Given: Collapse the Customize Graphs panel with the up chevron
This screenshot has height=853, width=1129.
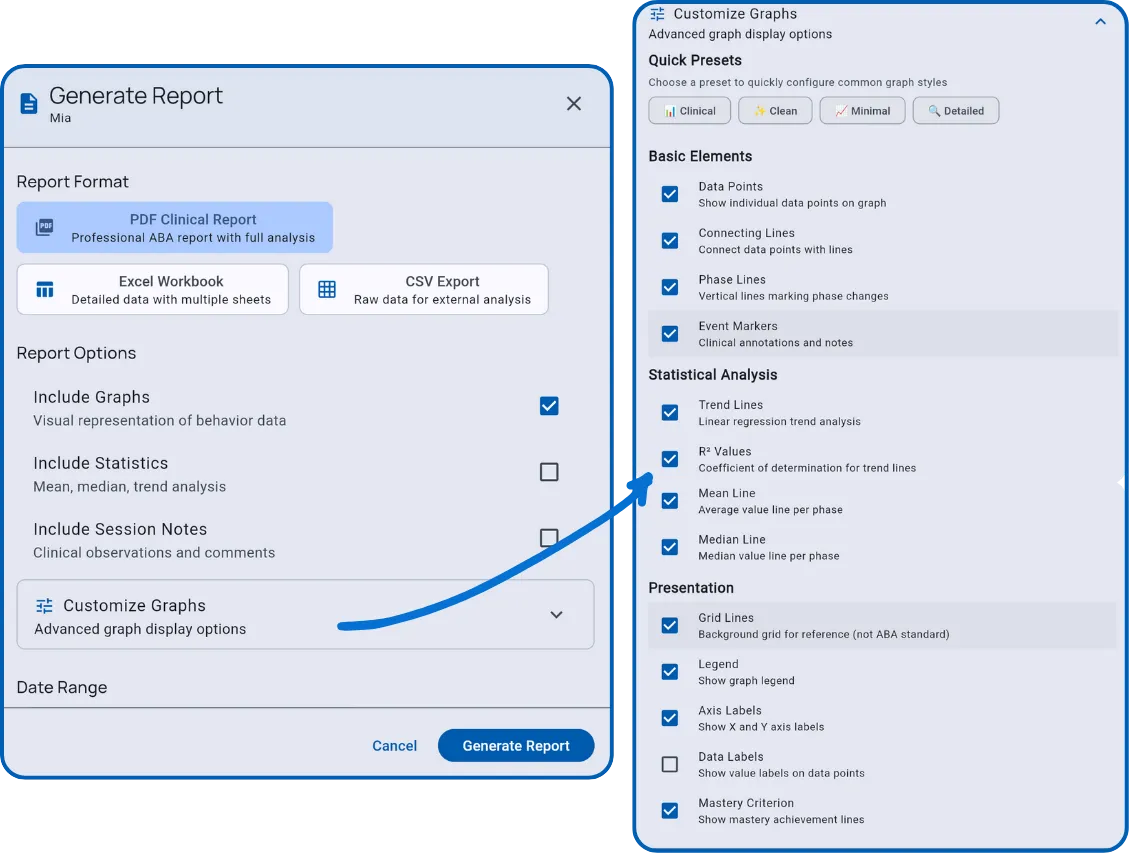Looking at the screenshot, I should (x=1099, y=19).
